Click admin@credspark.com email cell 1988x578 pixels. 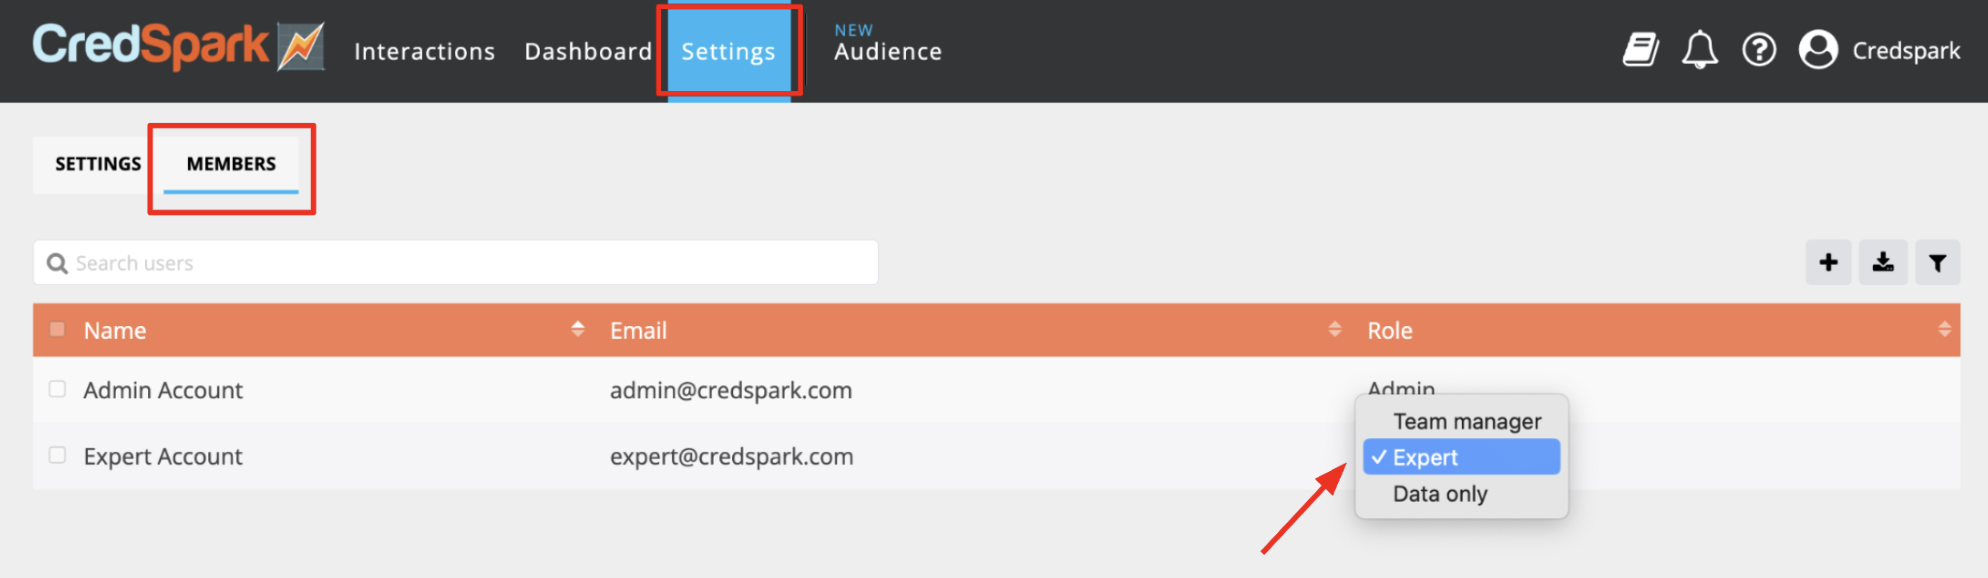click(x=731, y=390)
